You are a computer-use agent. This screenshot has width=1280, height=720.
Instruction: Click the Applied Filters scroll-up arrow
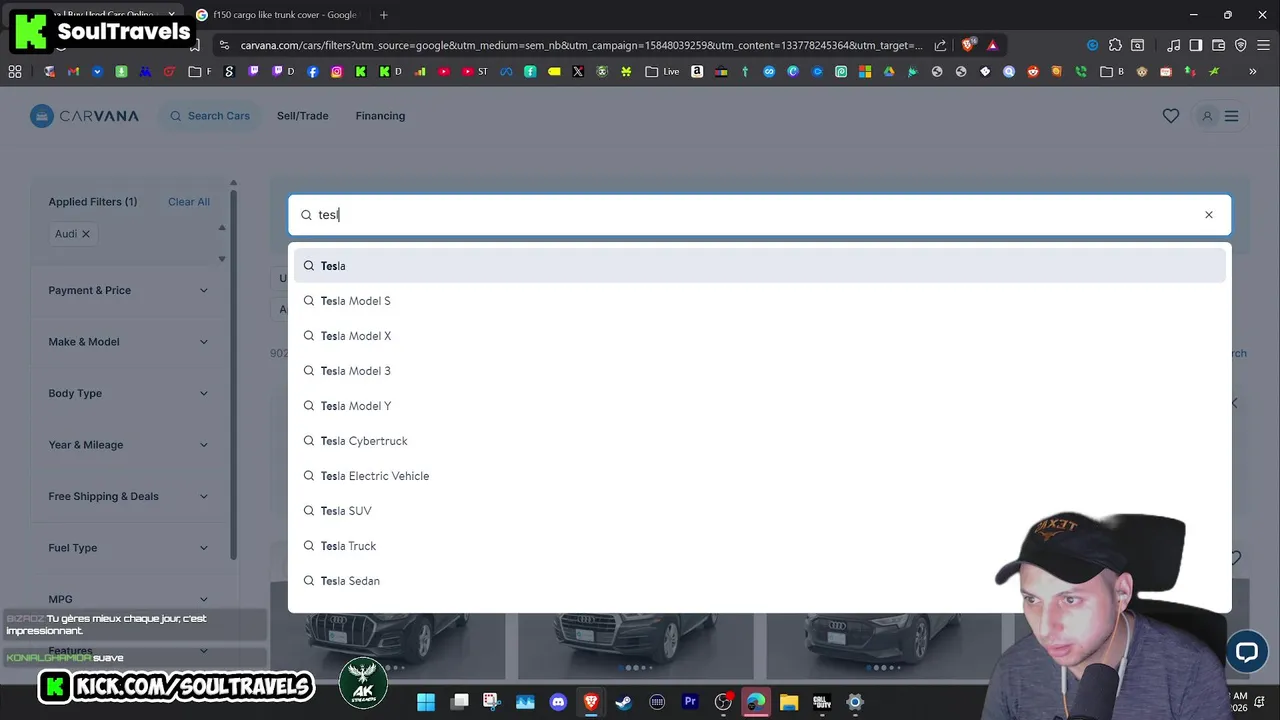[x=222, y=228]
